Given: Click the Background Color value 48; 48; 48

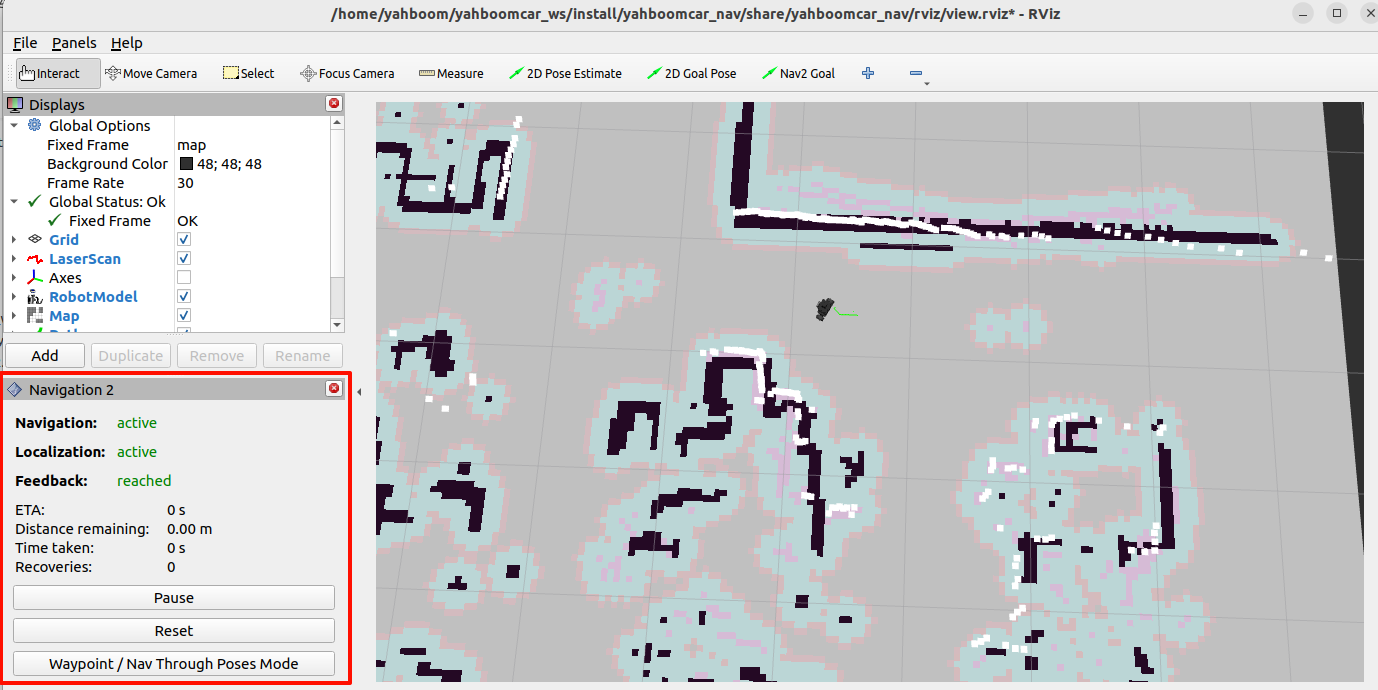Looking at the screenshot, I should click(x=229, y=163).
